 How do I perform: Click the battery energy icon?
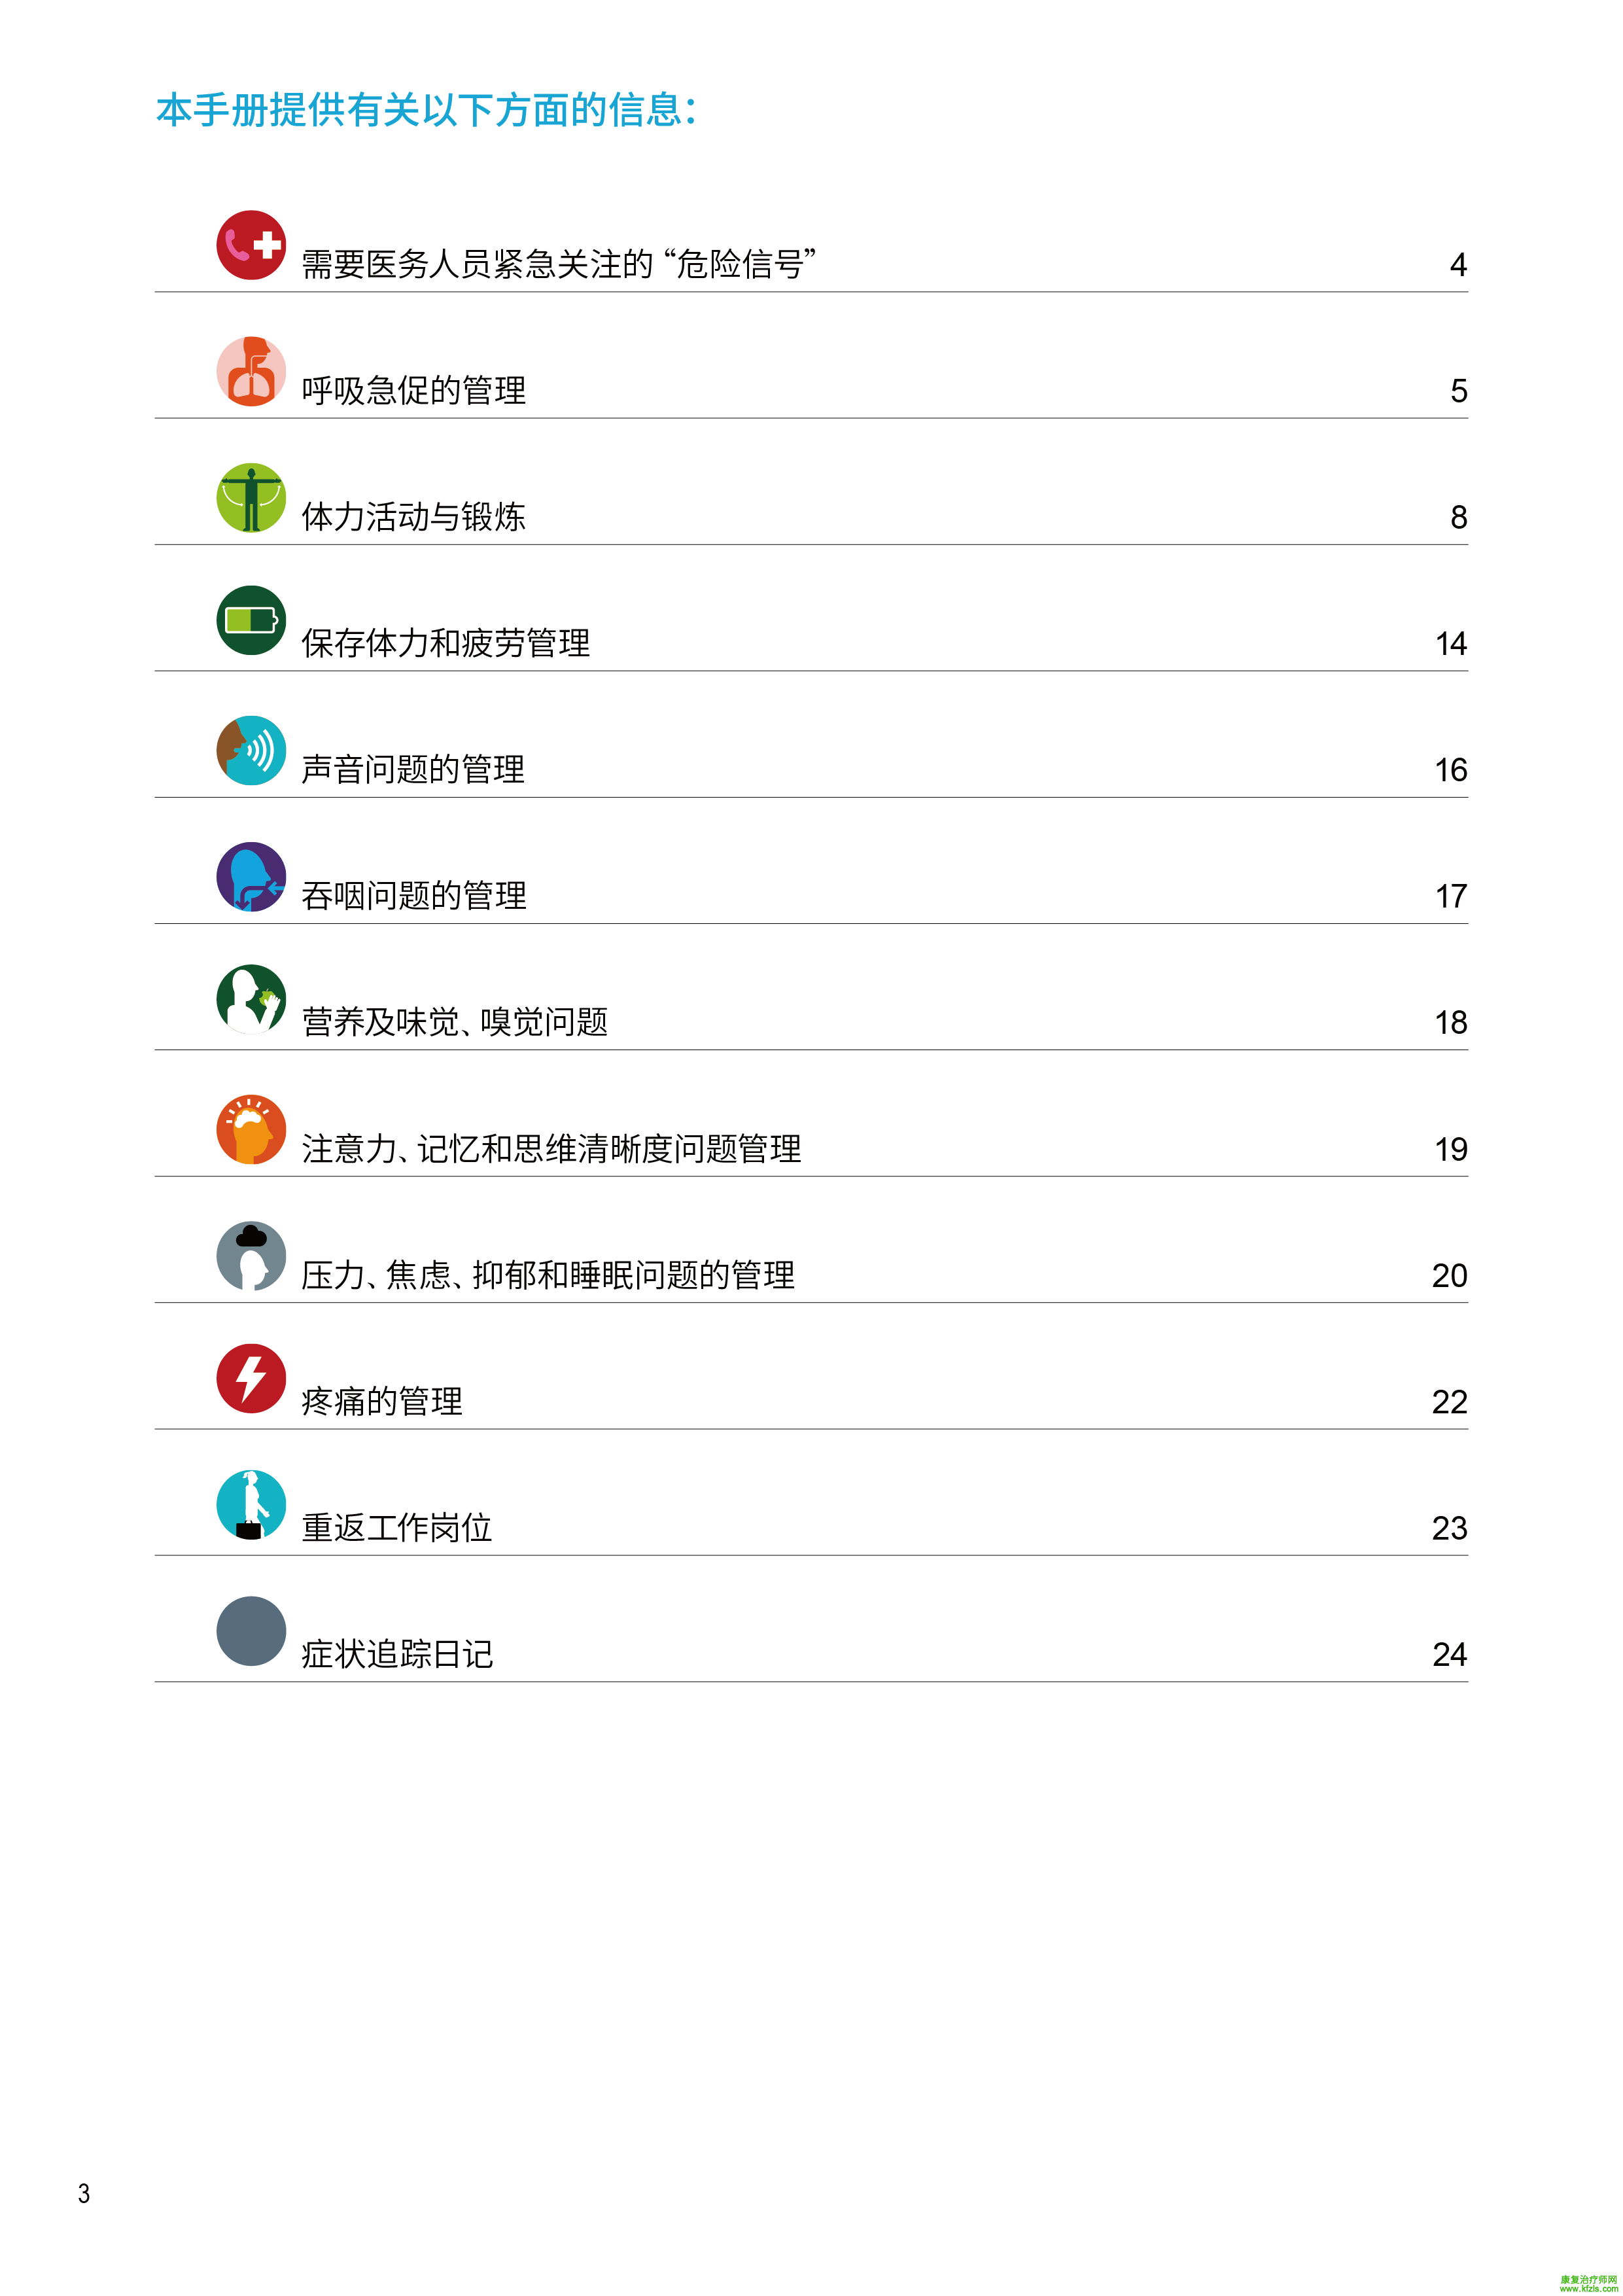[x=251, y=620]
